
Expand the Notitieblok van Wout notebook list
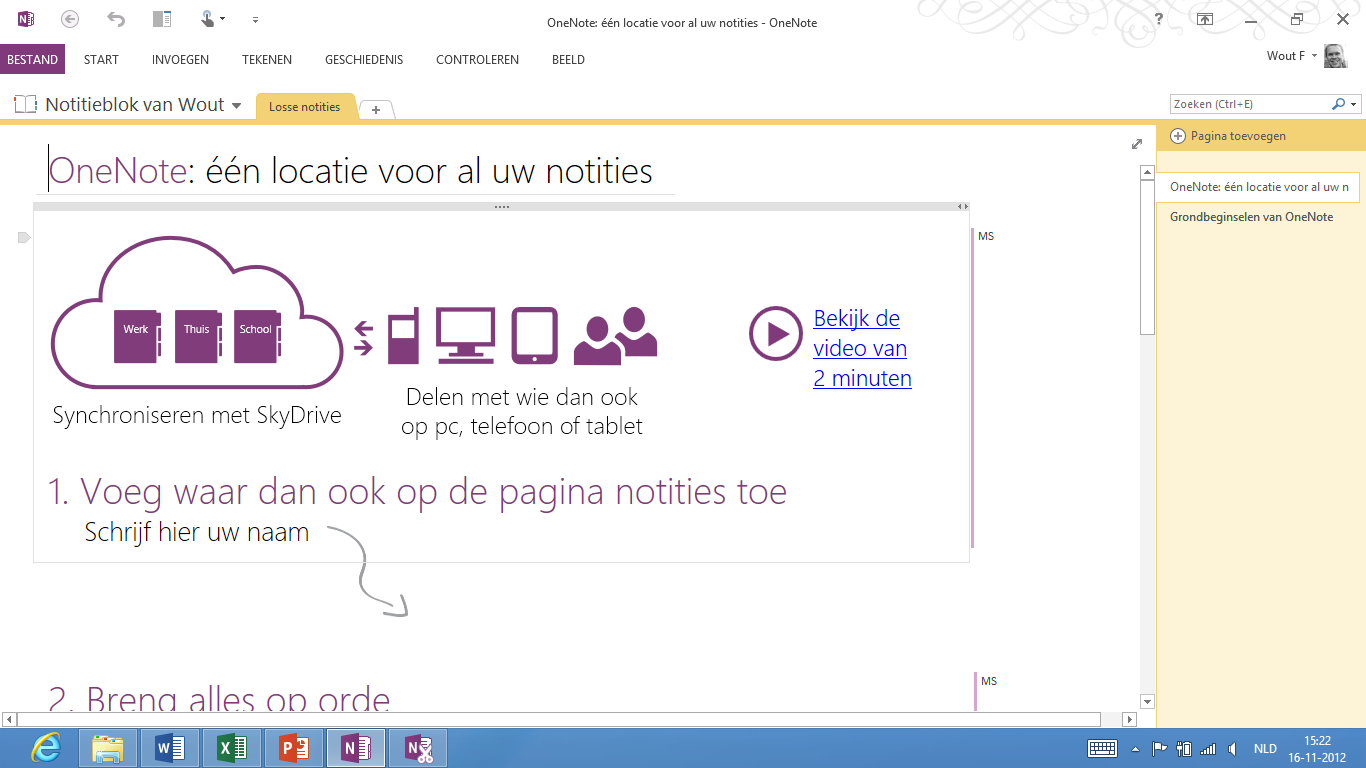pos(236,106)
